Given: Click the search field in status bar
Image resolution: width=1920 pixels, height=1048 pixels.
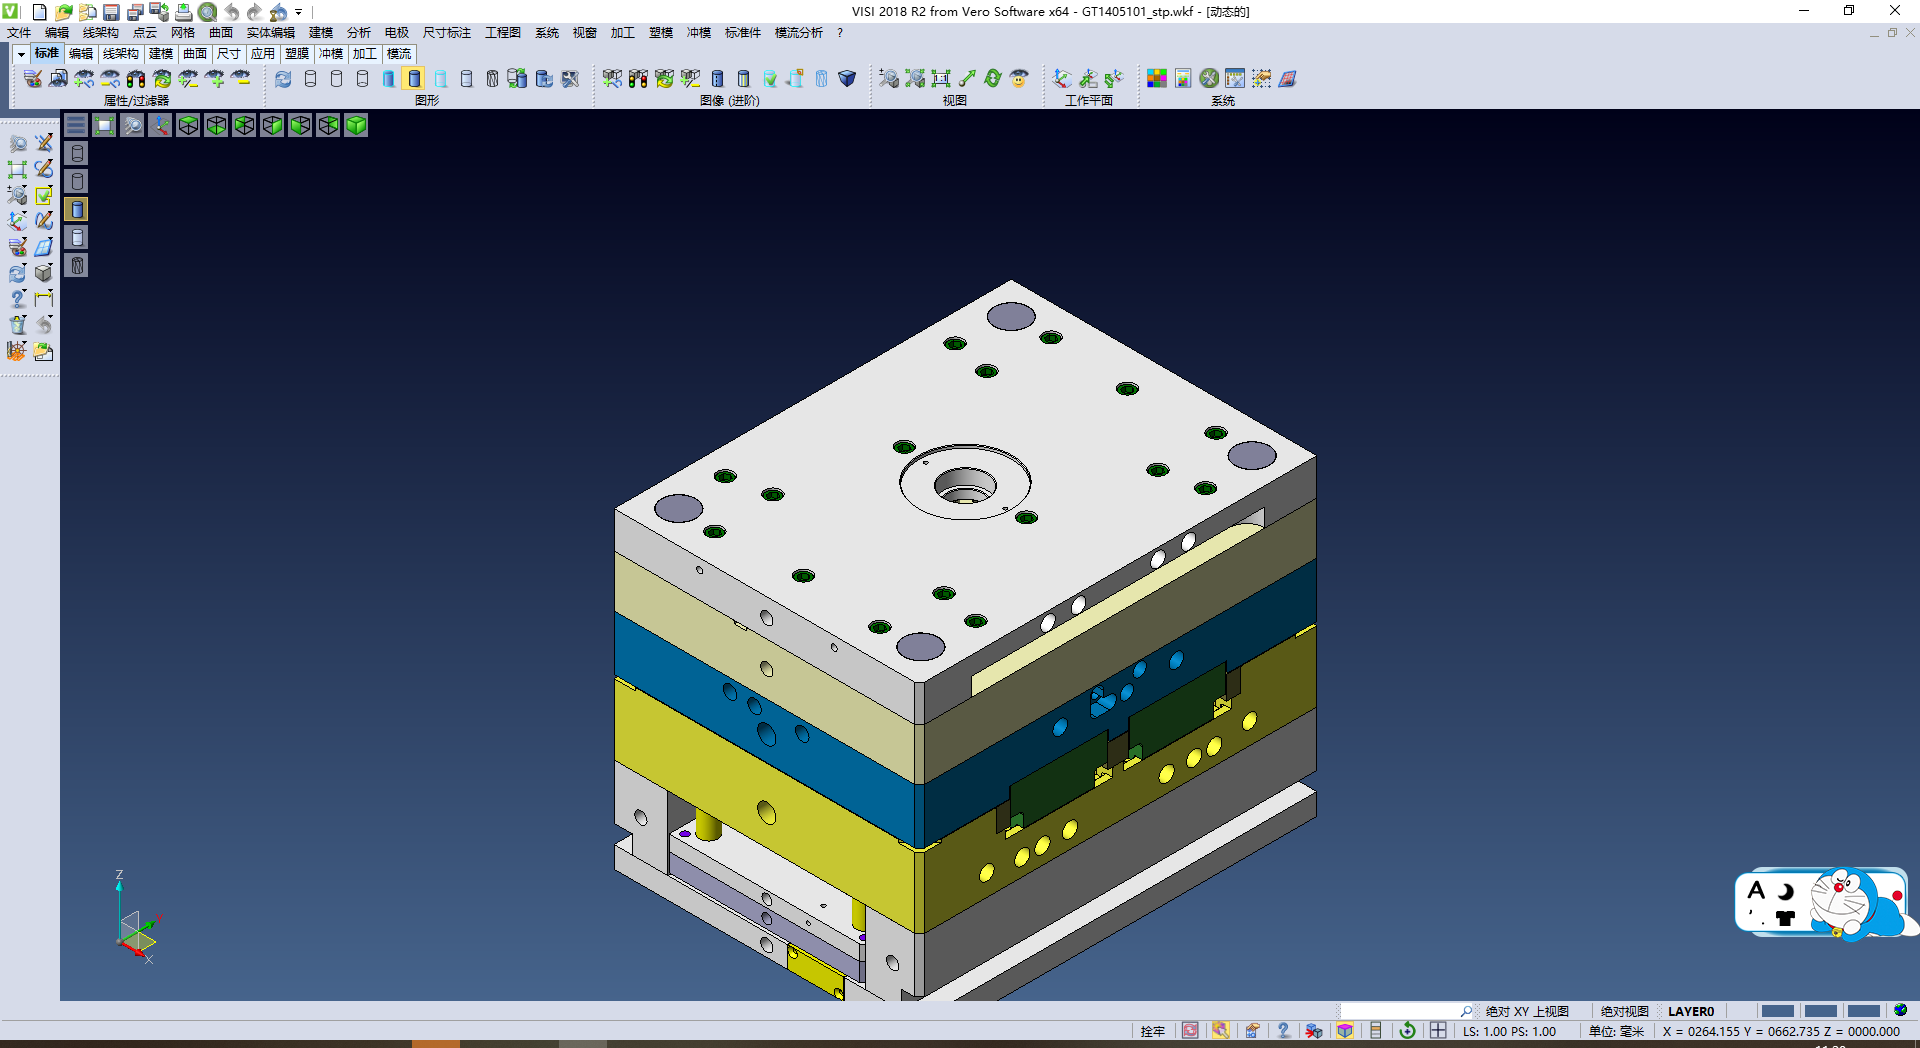Looking at the screenshot, I should (x=1400, y=1011).
